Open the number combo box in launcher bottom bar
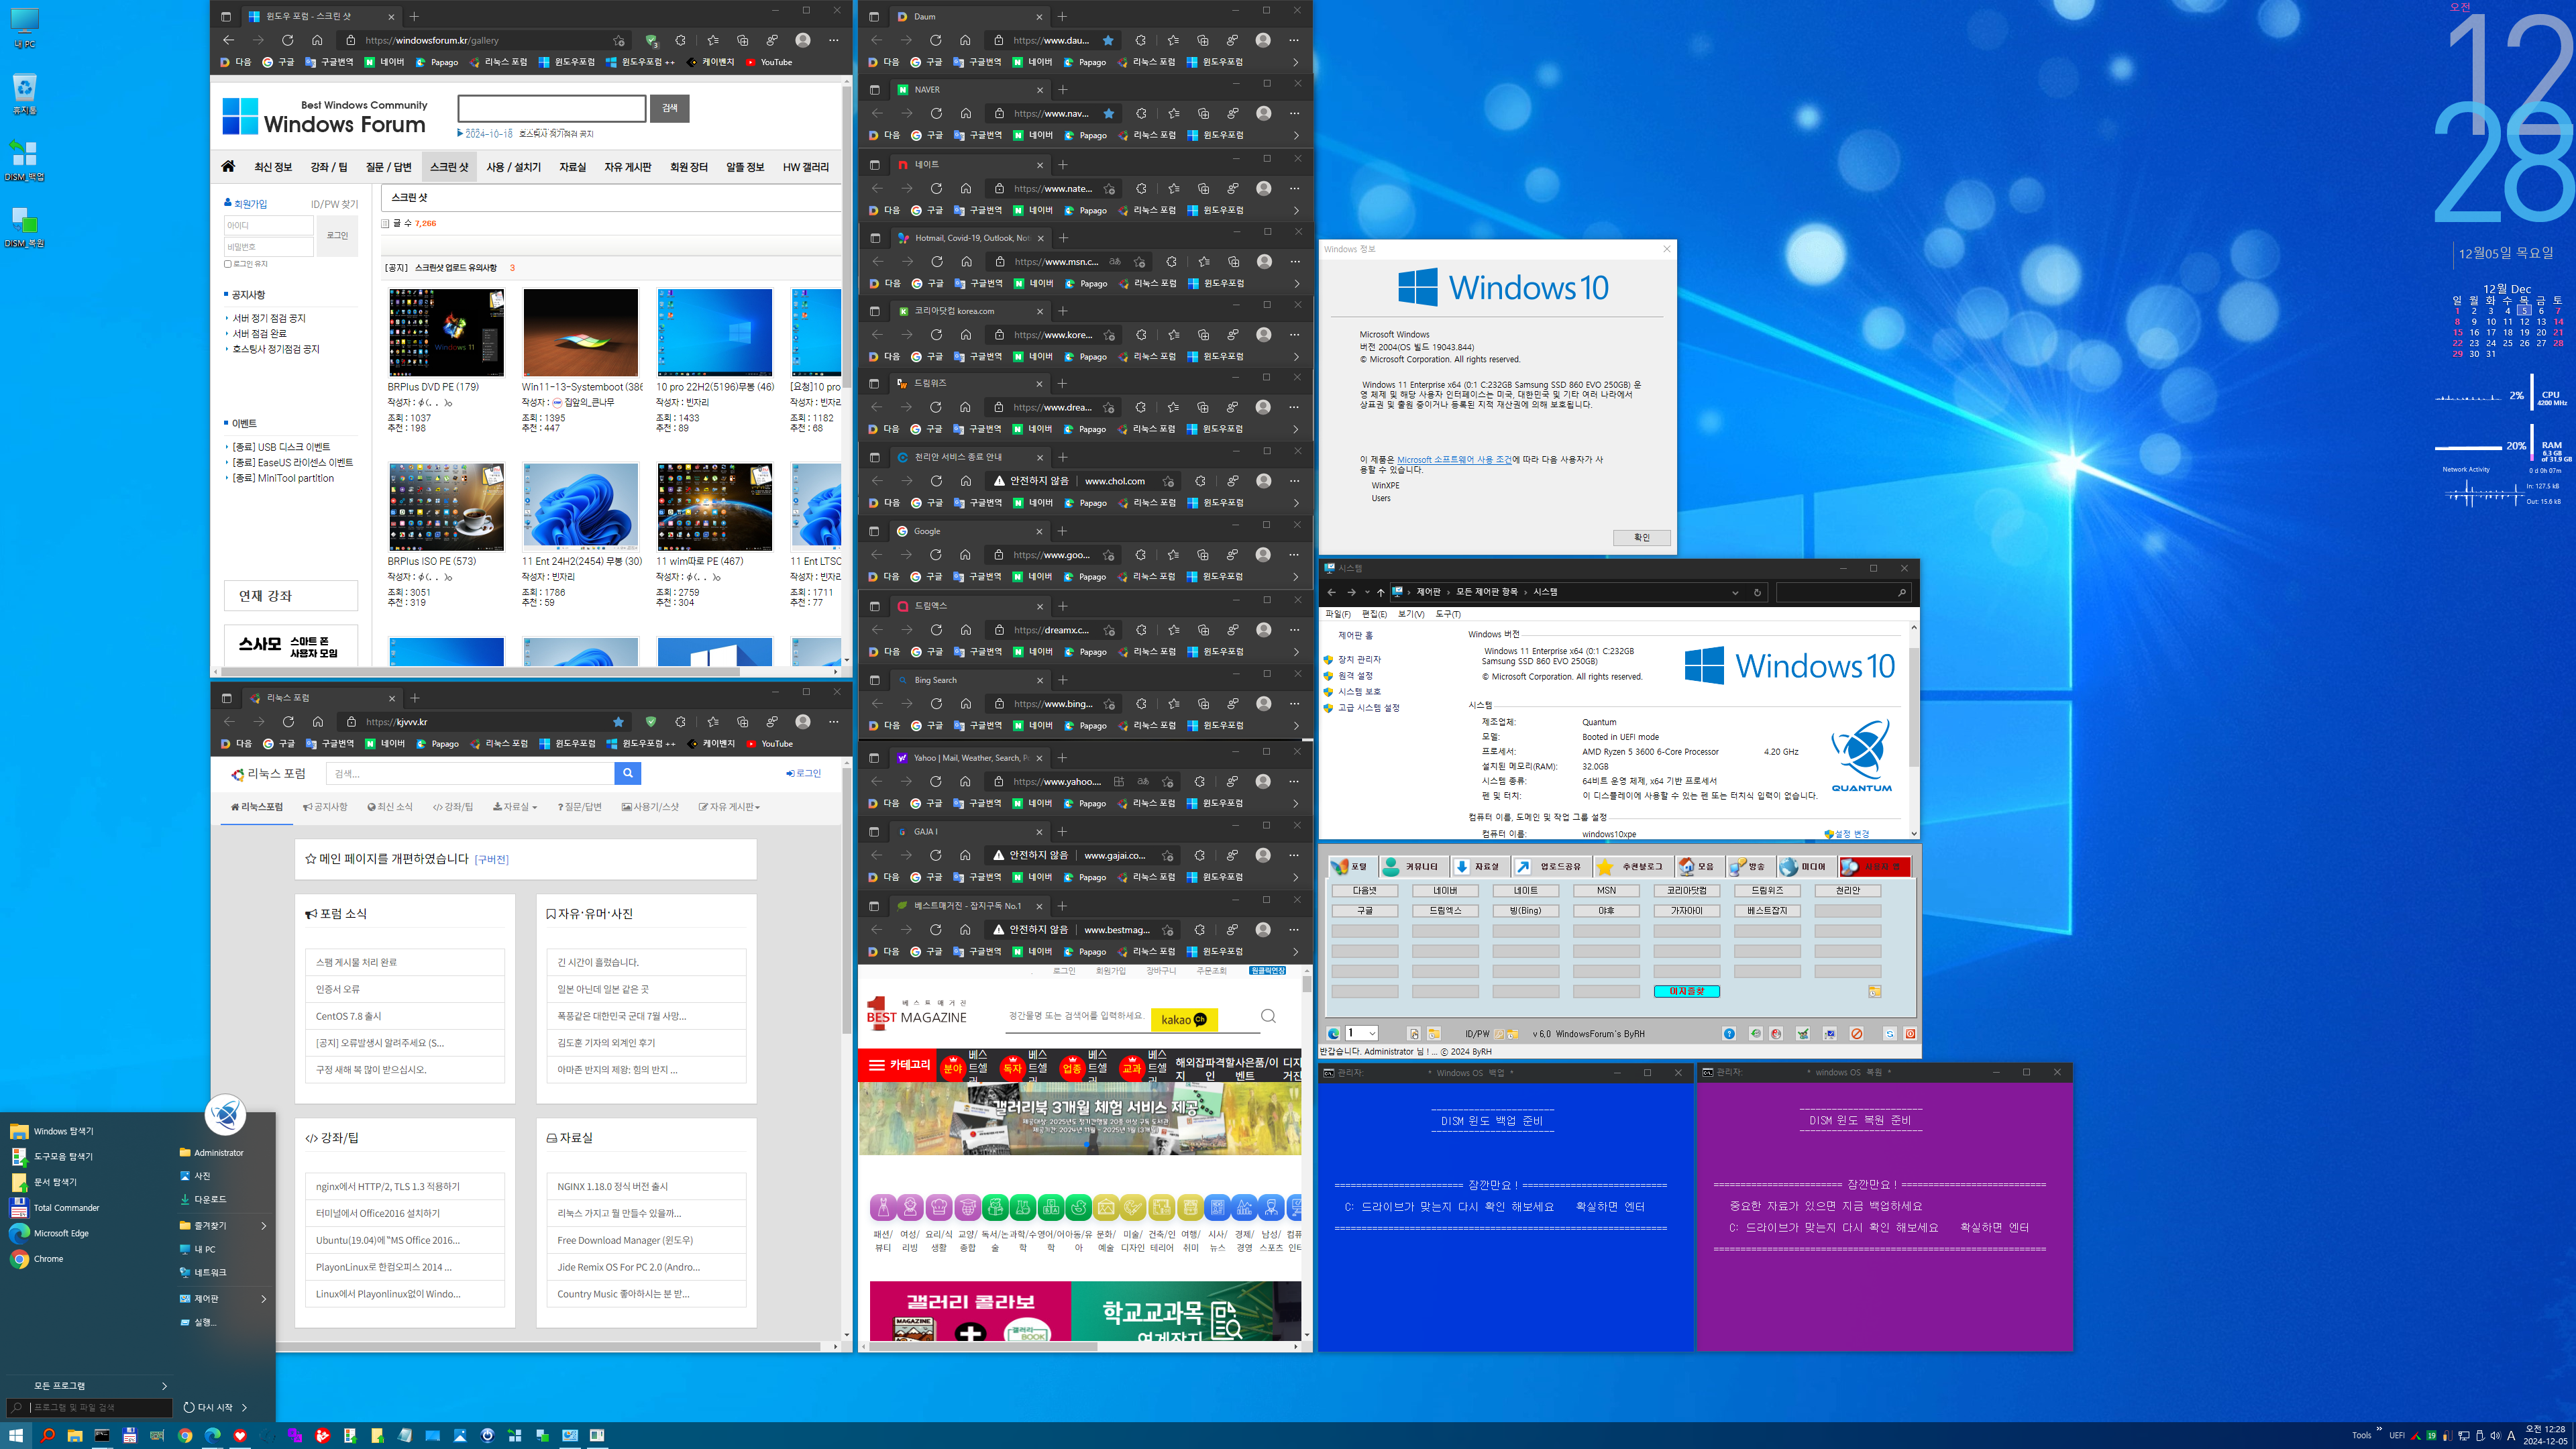The width and height of the screenshot is (2576, 1449). (1362, 1033)
